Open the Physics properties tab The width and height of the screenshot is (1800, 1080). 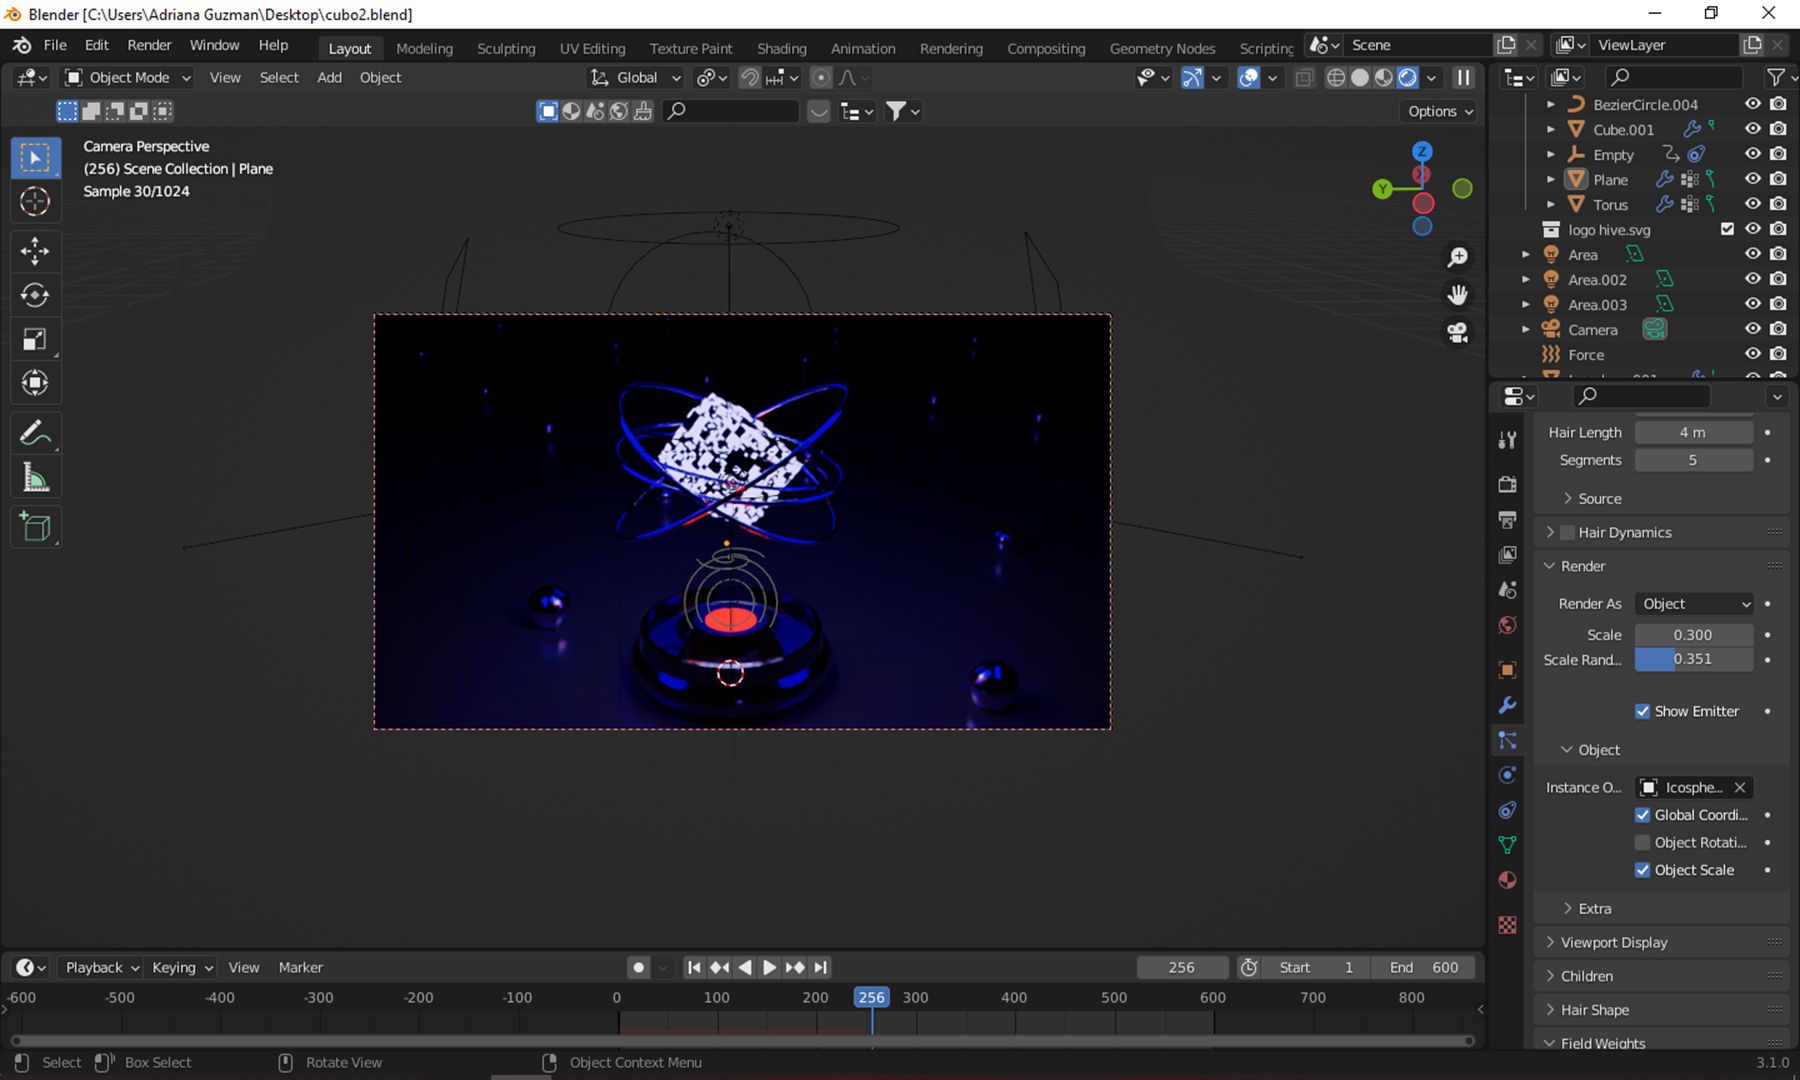click(1507, 775)
